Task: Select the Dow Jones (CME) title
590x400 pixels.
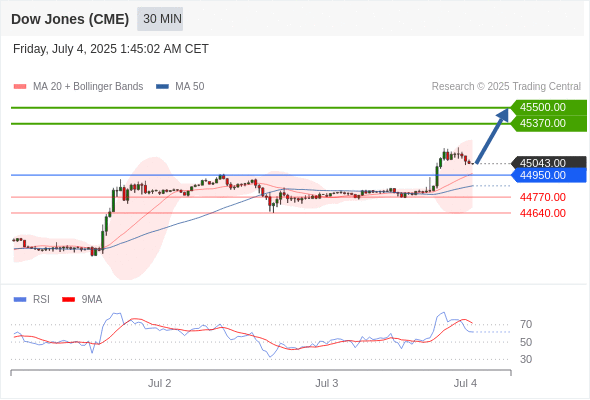Action: (x=70, y=19)
